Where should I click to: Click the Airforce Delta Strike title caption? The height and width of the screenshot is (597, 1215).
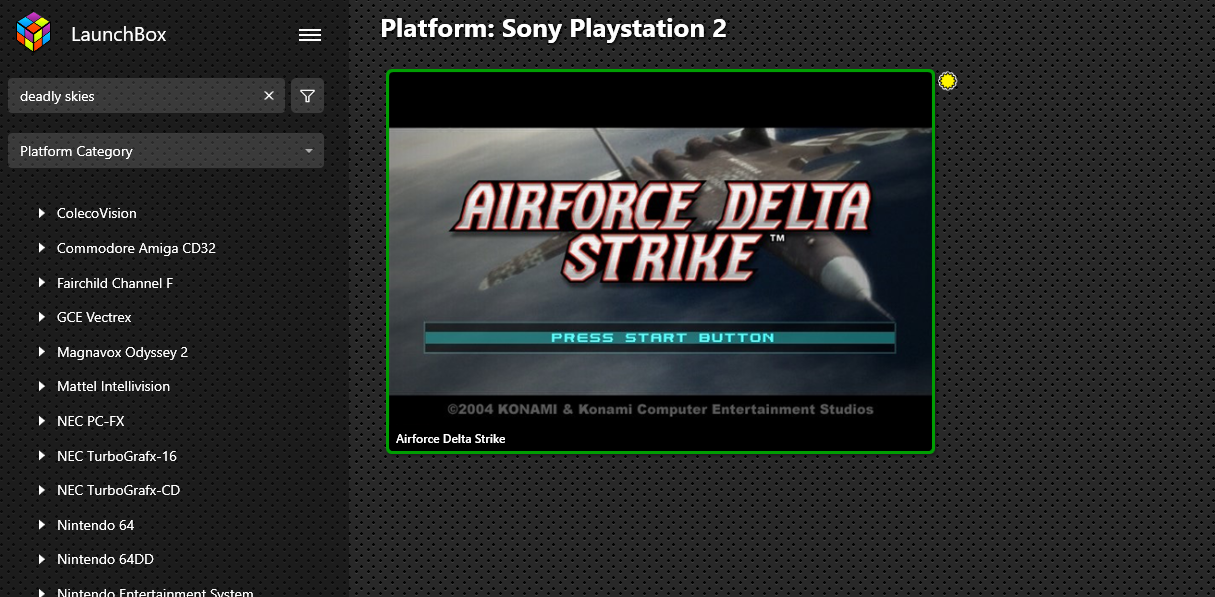451,439
